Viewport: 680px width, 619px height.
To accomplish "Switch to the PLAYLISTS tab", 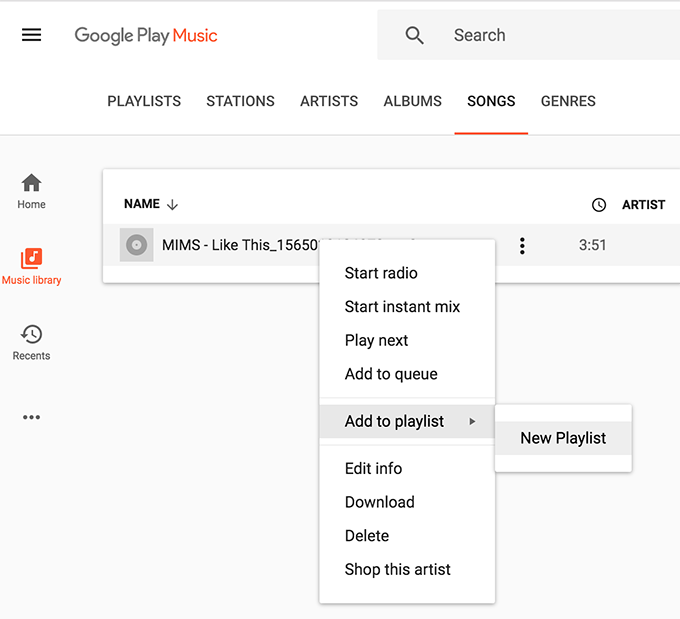I will [144, 101].
